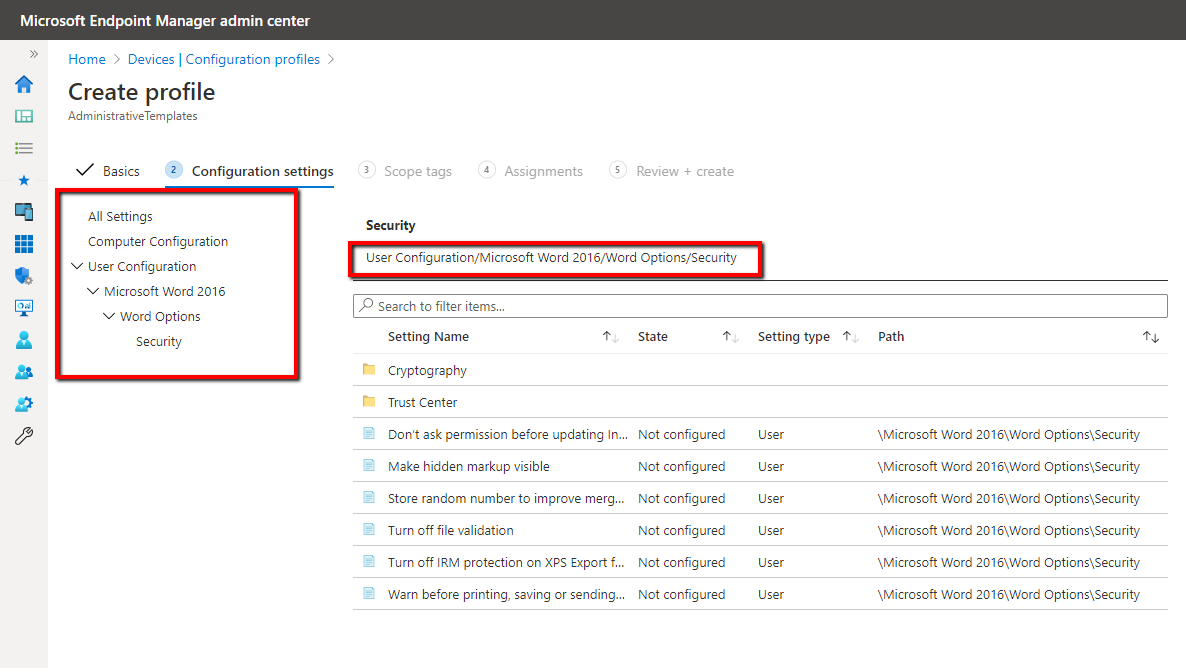Collapse the Word Options node
The width and height of the screenshot is (1186, 668).
click(x=109, y=316)
